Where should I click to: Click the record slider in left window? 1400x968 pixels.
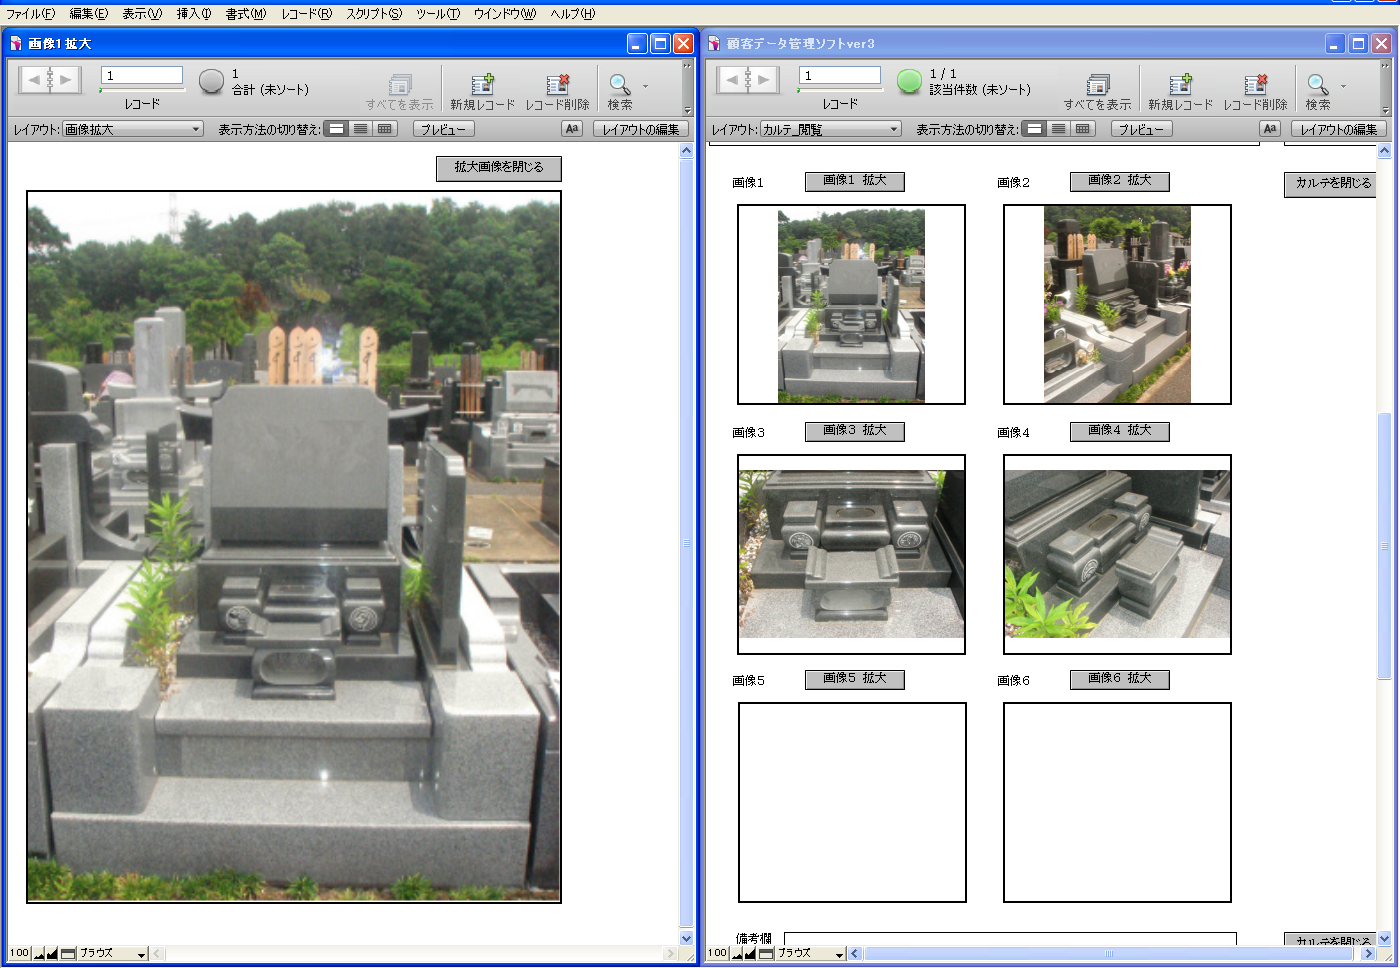pos(141,91)
